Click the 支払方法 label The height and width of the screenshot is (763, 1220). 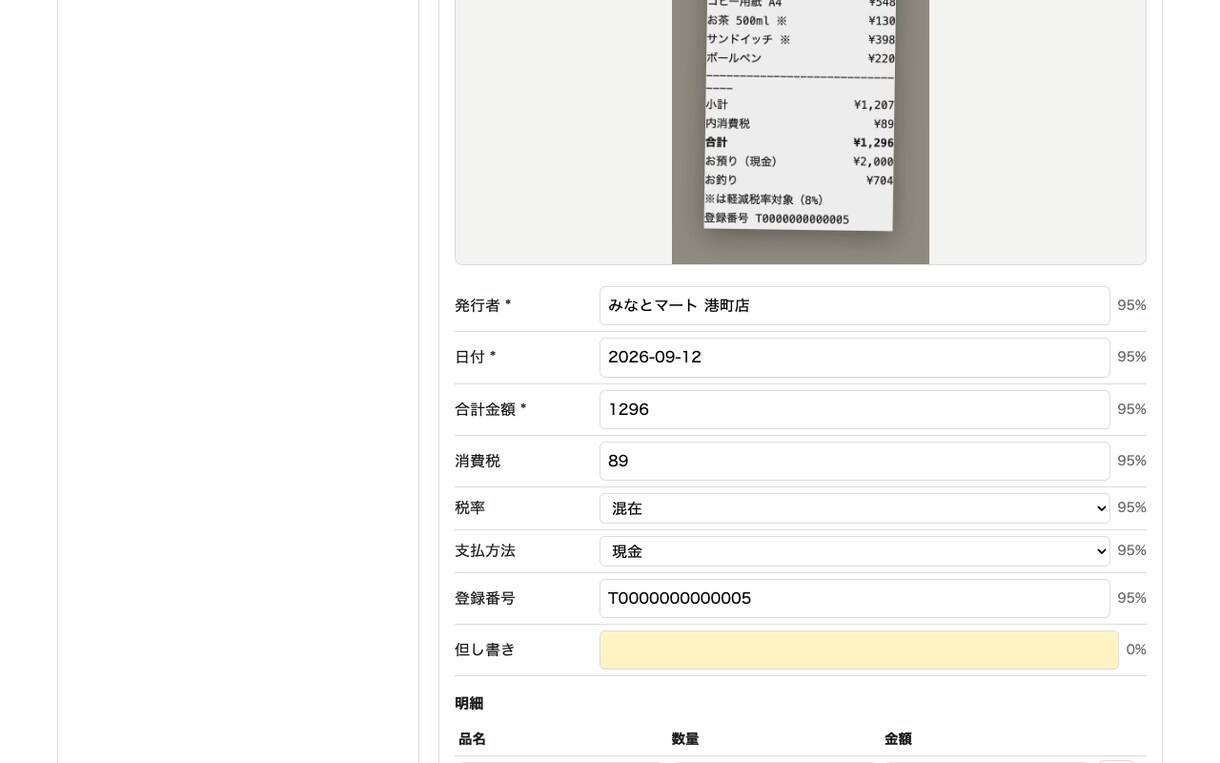tap(485, 551)
